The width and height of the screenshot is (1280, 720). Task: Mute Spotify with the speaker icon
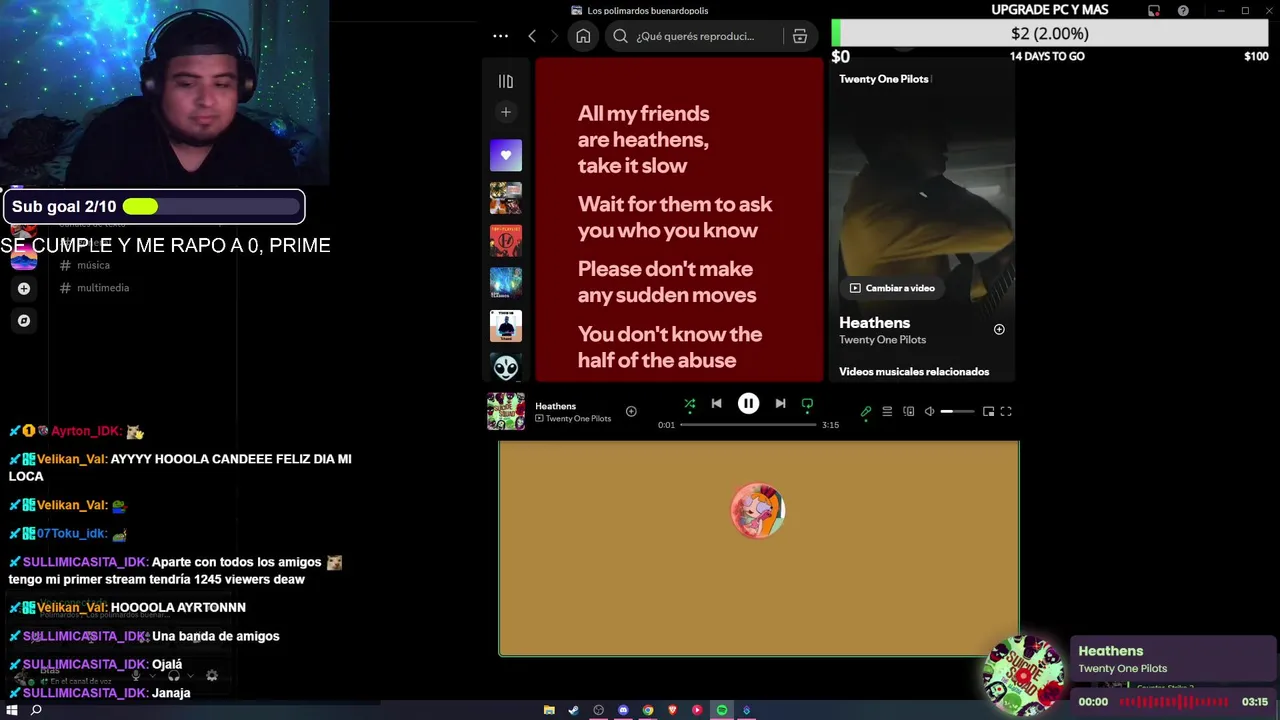929,411
